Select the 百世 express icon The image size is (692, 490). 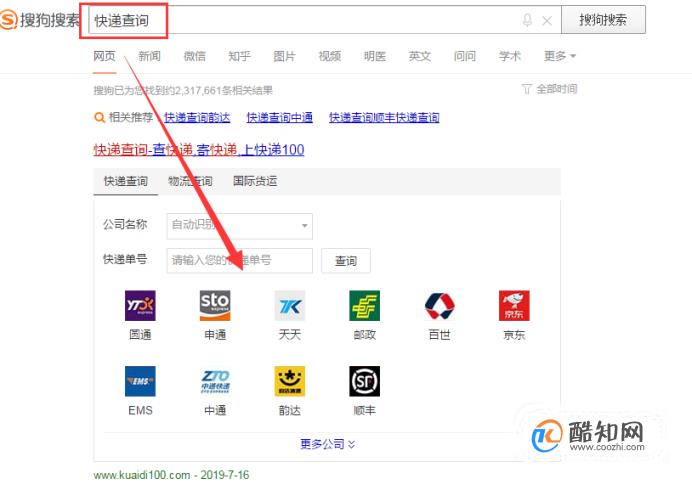click(439, 305)
